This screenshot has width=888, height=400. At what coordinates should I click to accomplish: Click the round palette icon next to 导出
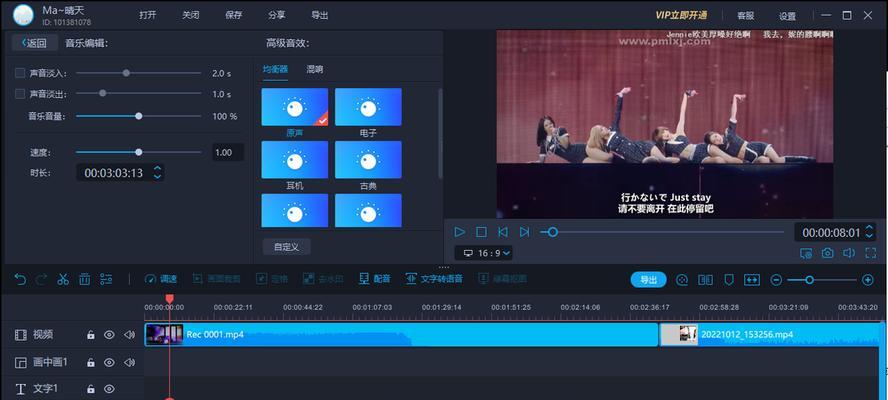[682, 279]
